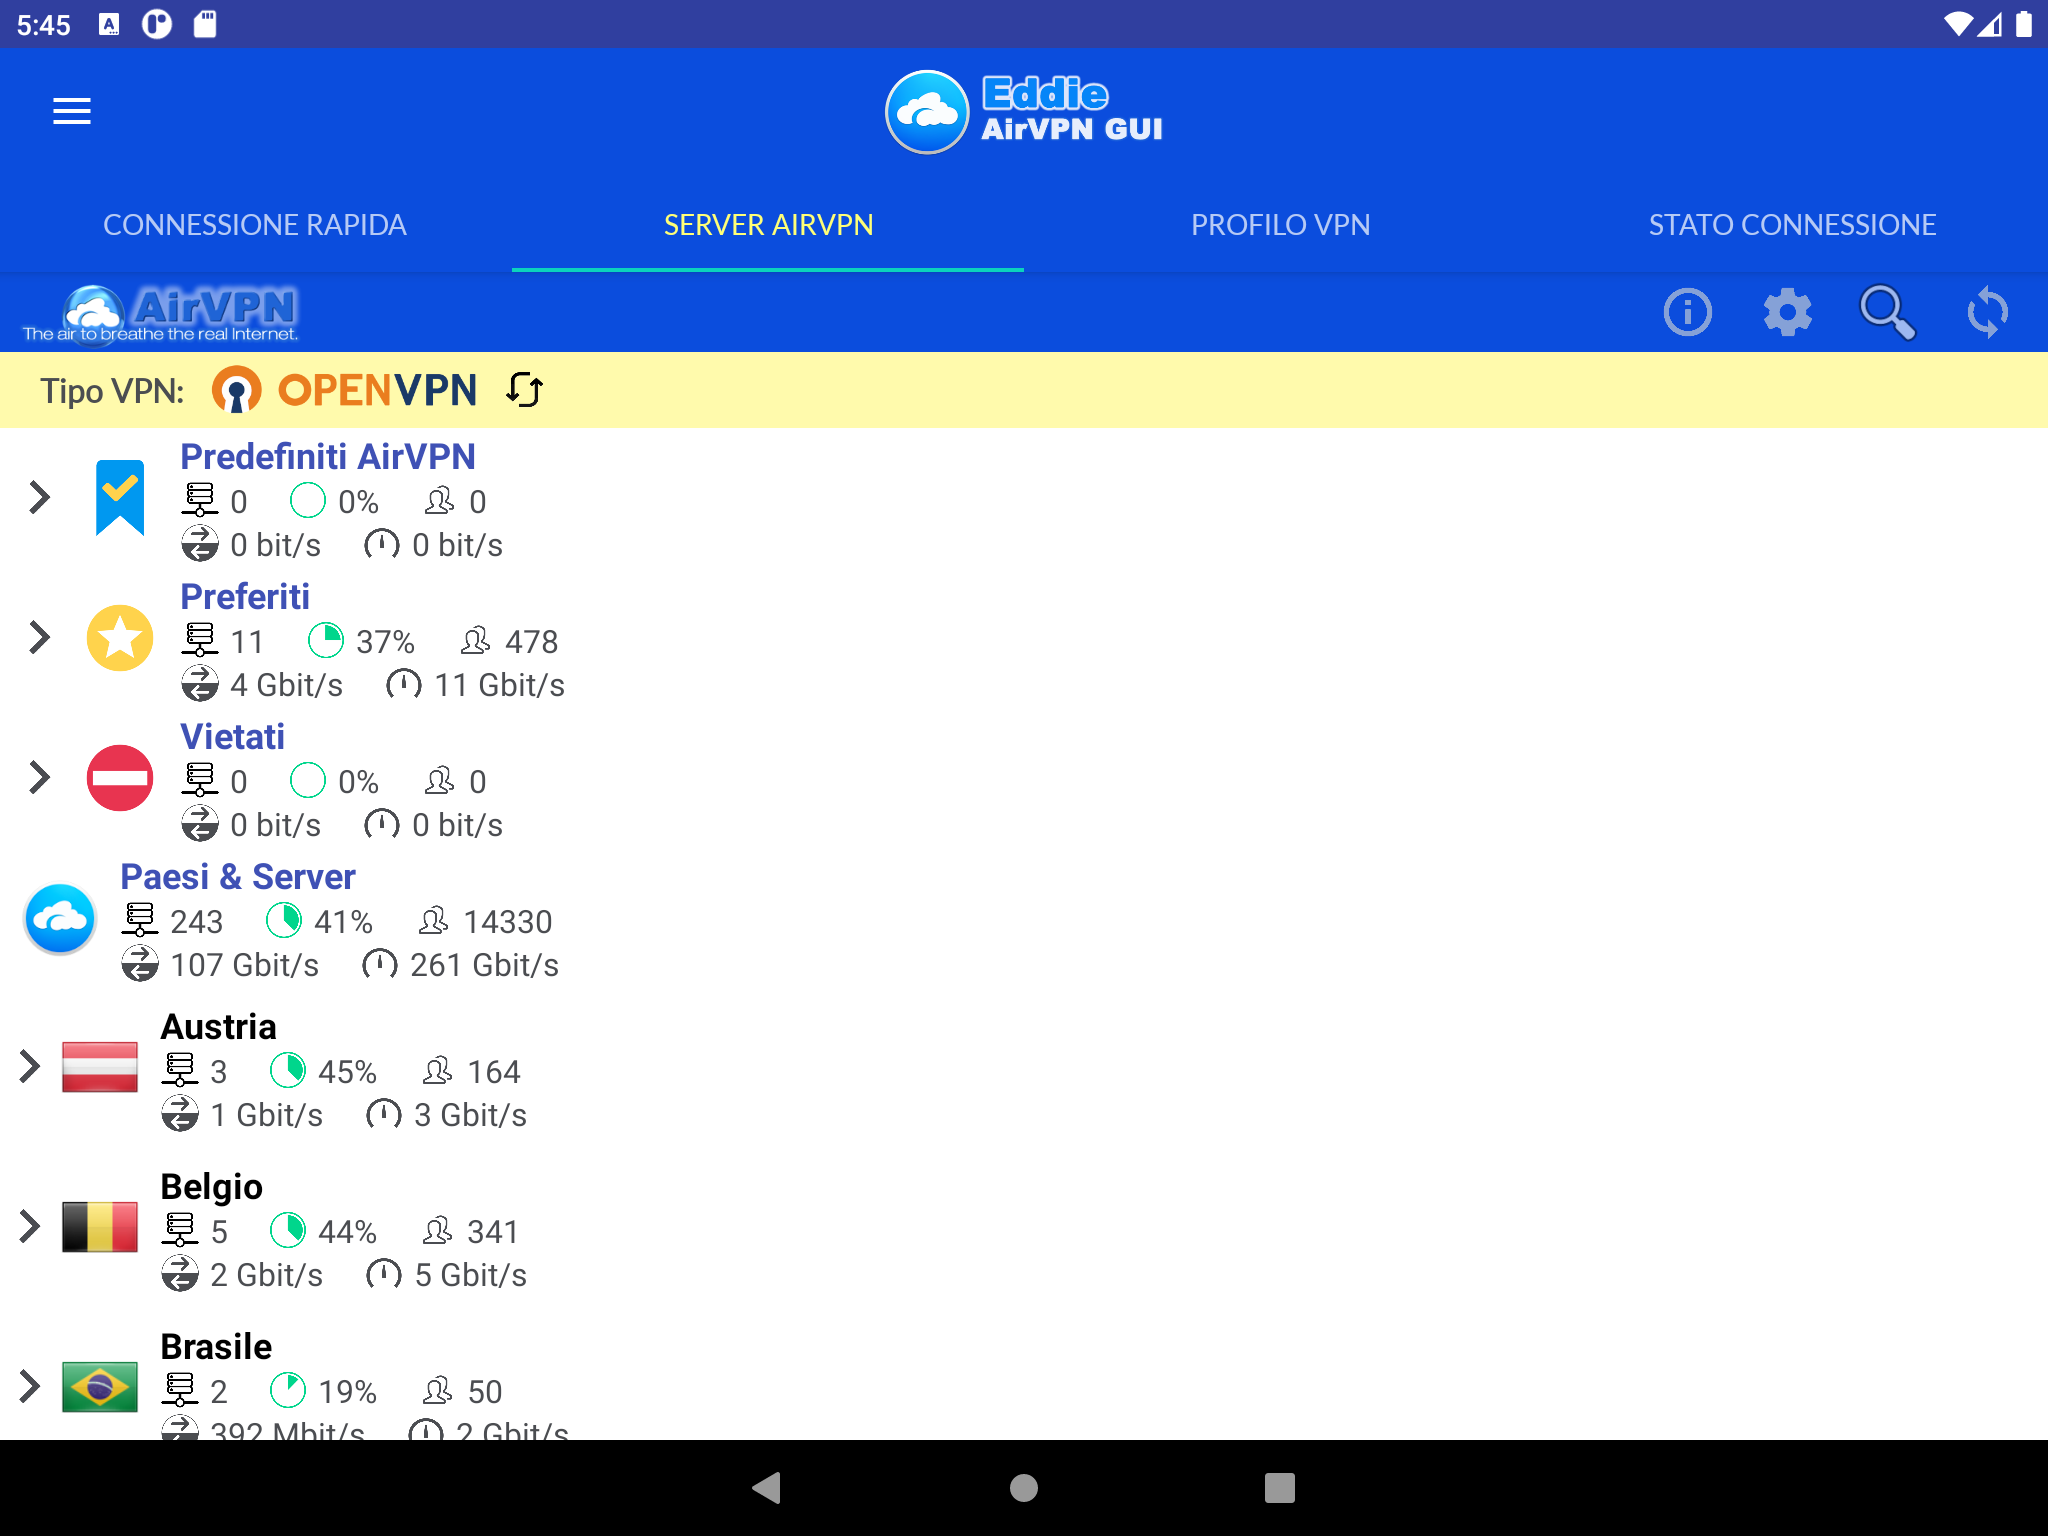Screen dimensions: 2048x1536
Task: Tap the Android home button
Action: tap(1024, 1488)
